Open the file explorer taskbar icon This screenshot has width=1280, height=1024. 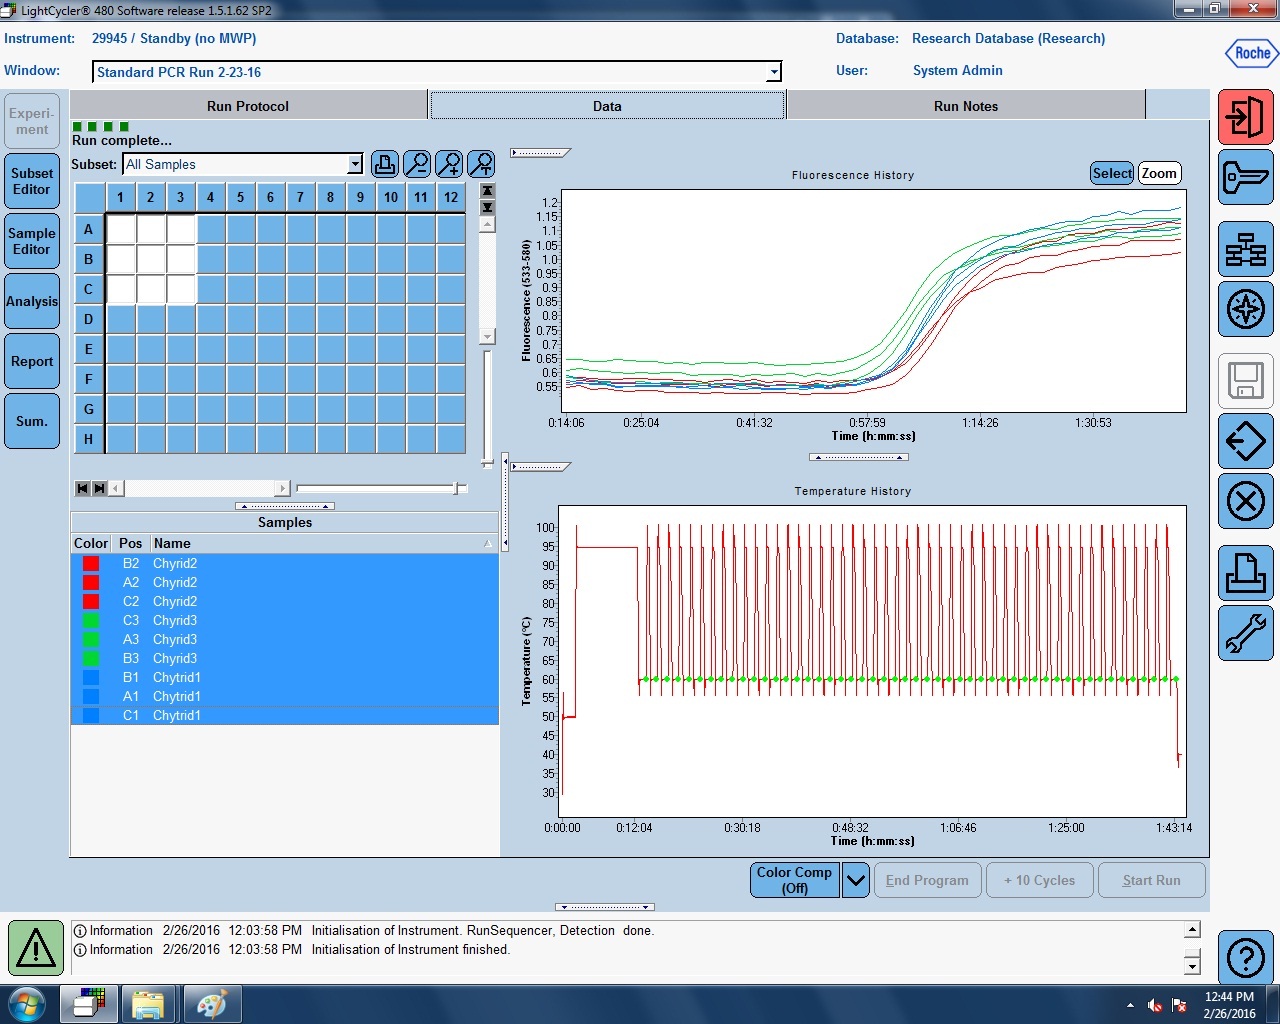coord(148,1004)
